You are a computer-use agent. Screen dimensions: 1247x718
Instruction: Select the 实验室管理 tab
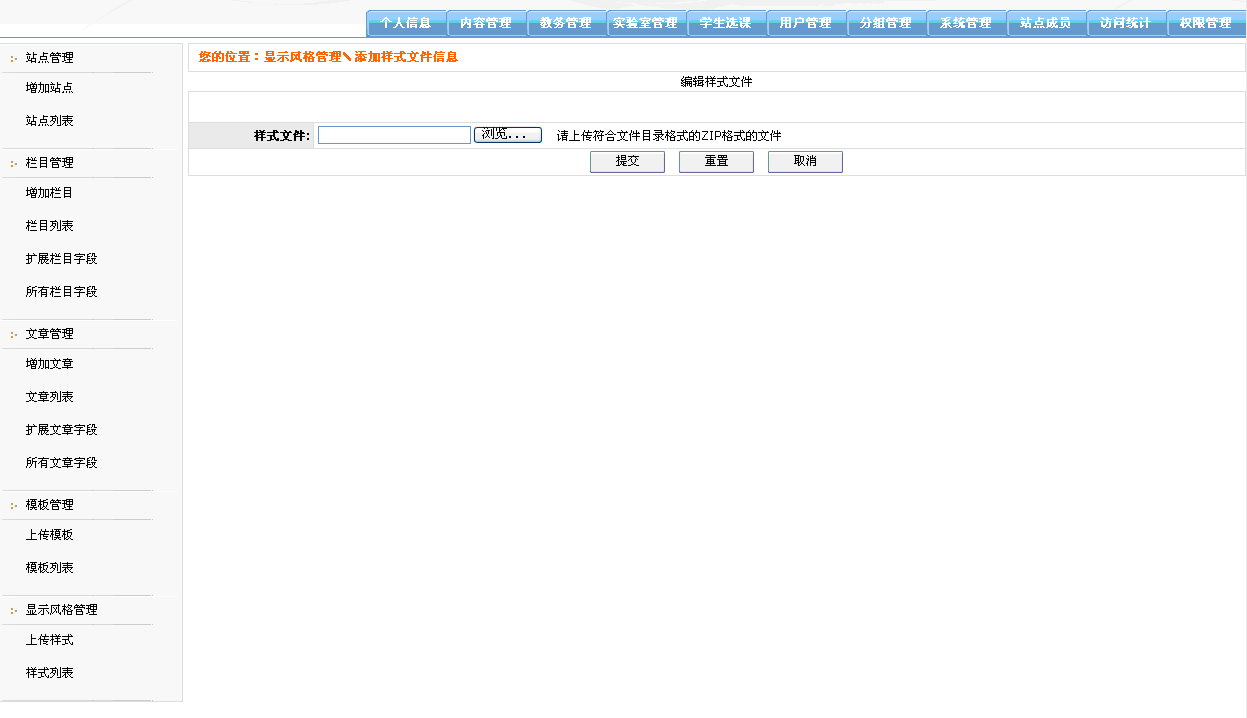(x=646, y=23)
